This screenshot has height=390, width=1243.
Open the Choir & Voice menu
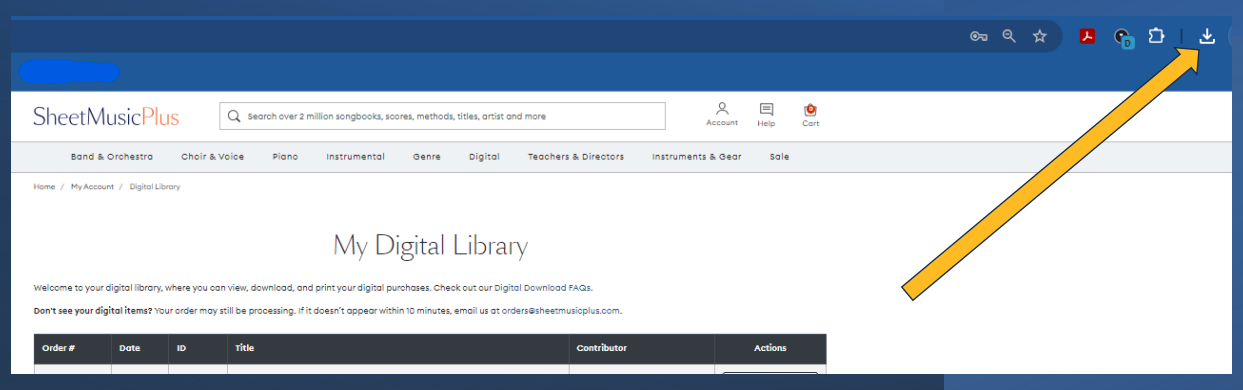click(212, 157)
